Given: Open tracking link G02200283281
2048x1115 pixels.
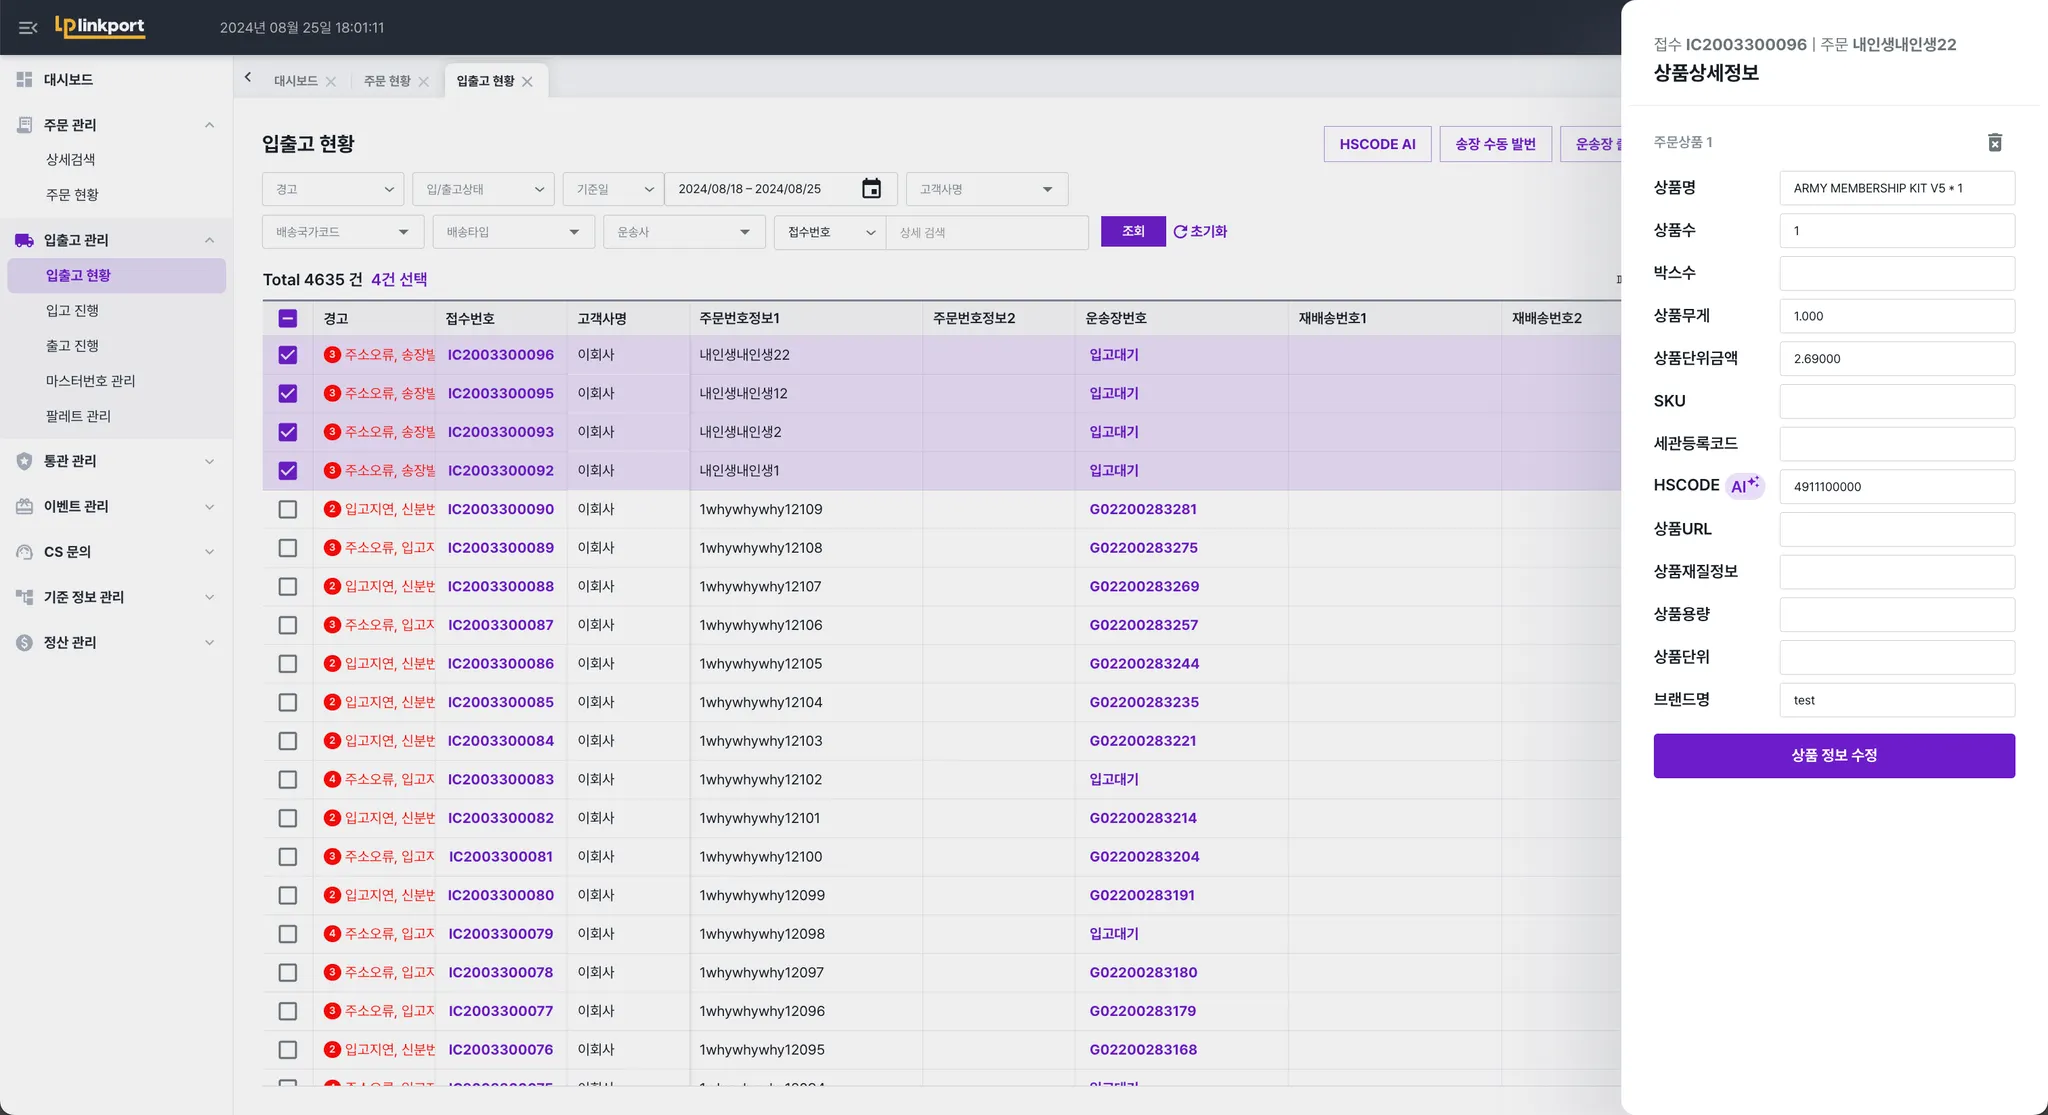Looking at the screenshot, I should click(1143, 510).
